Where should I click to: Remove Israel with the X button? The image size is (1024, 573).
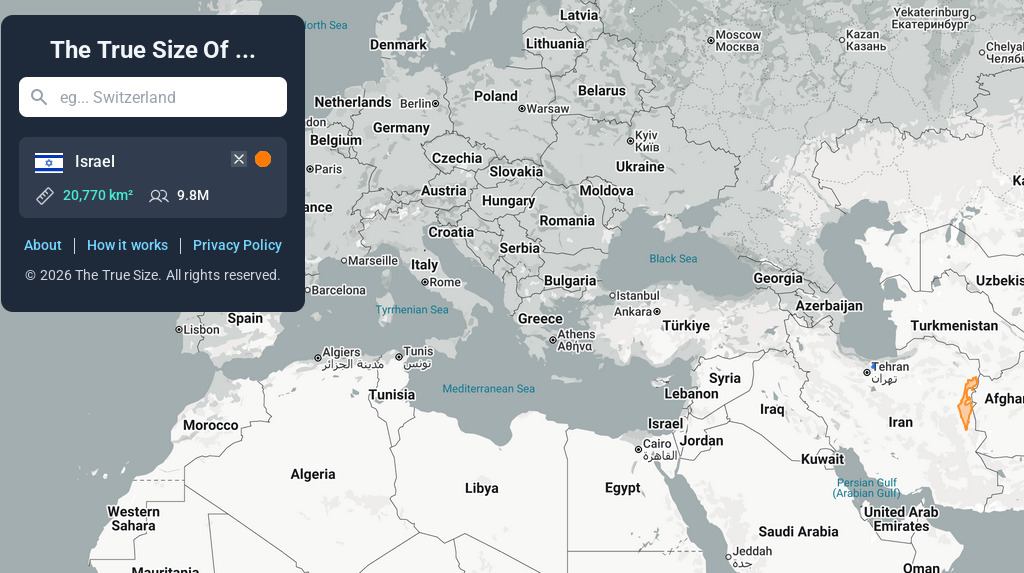pos(239,159)
